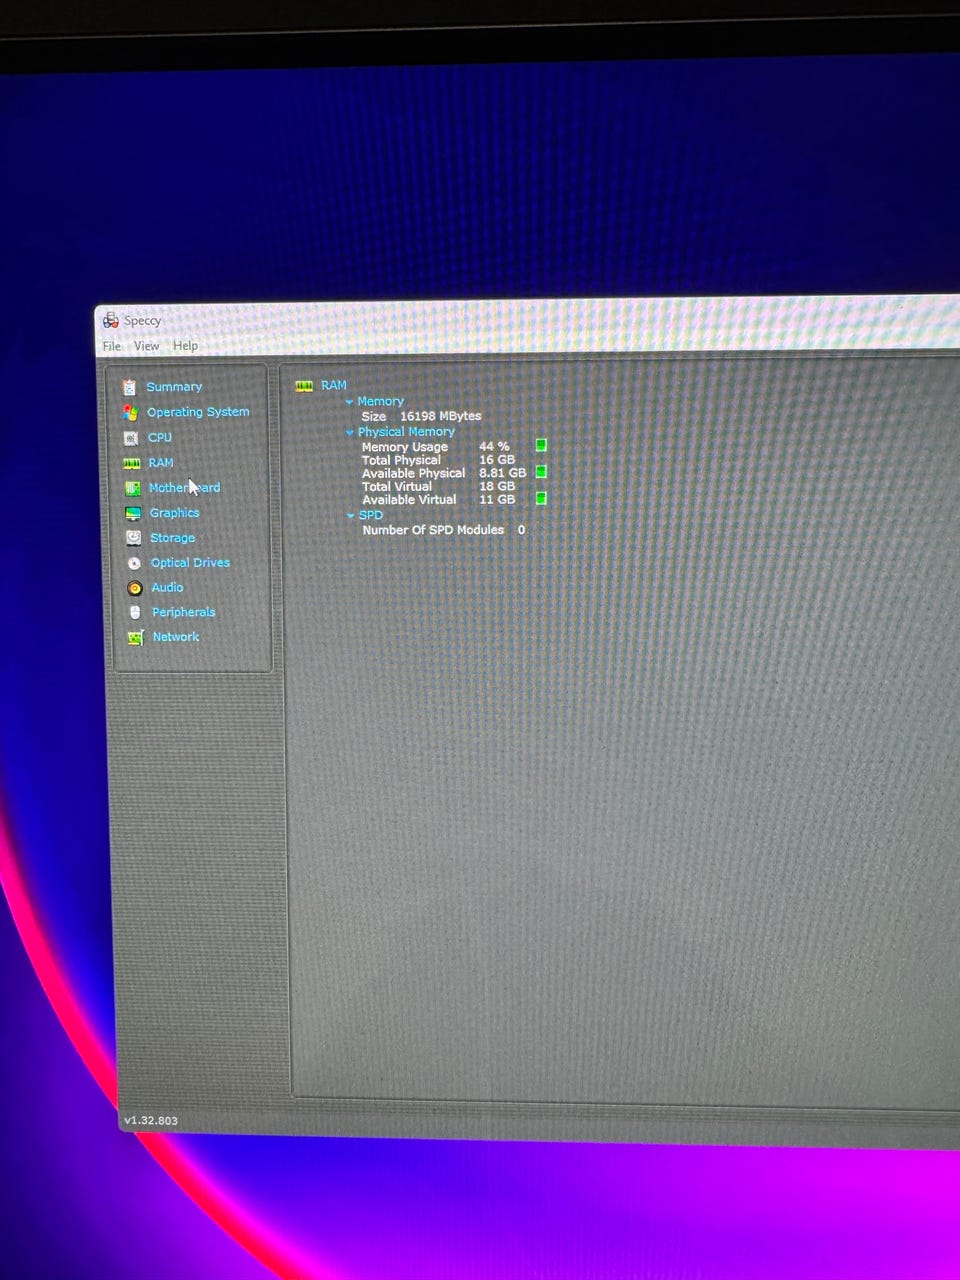The height and width of the screenshot is (1280, 960).
Task: Show the CPU section
Action: pyautogui.click(x=160, y=438)
